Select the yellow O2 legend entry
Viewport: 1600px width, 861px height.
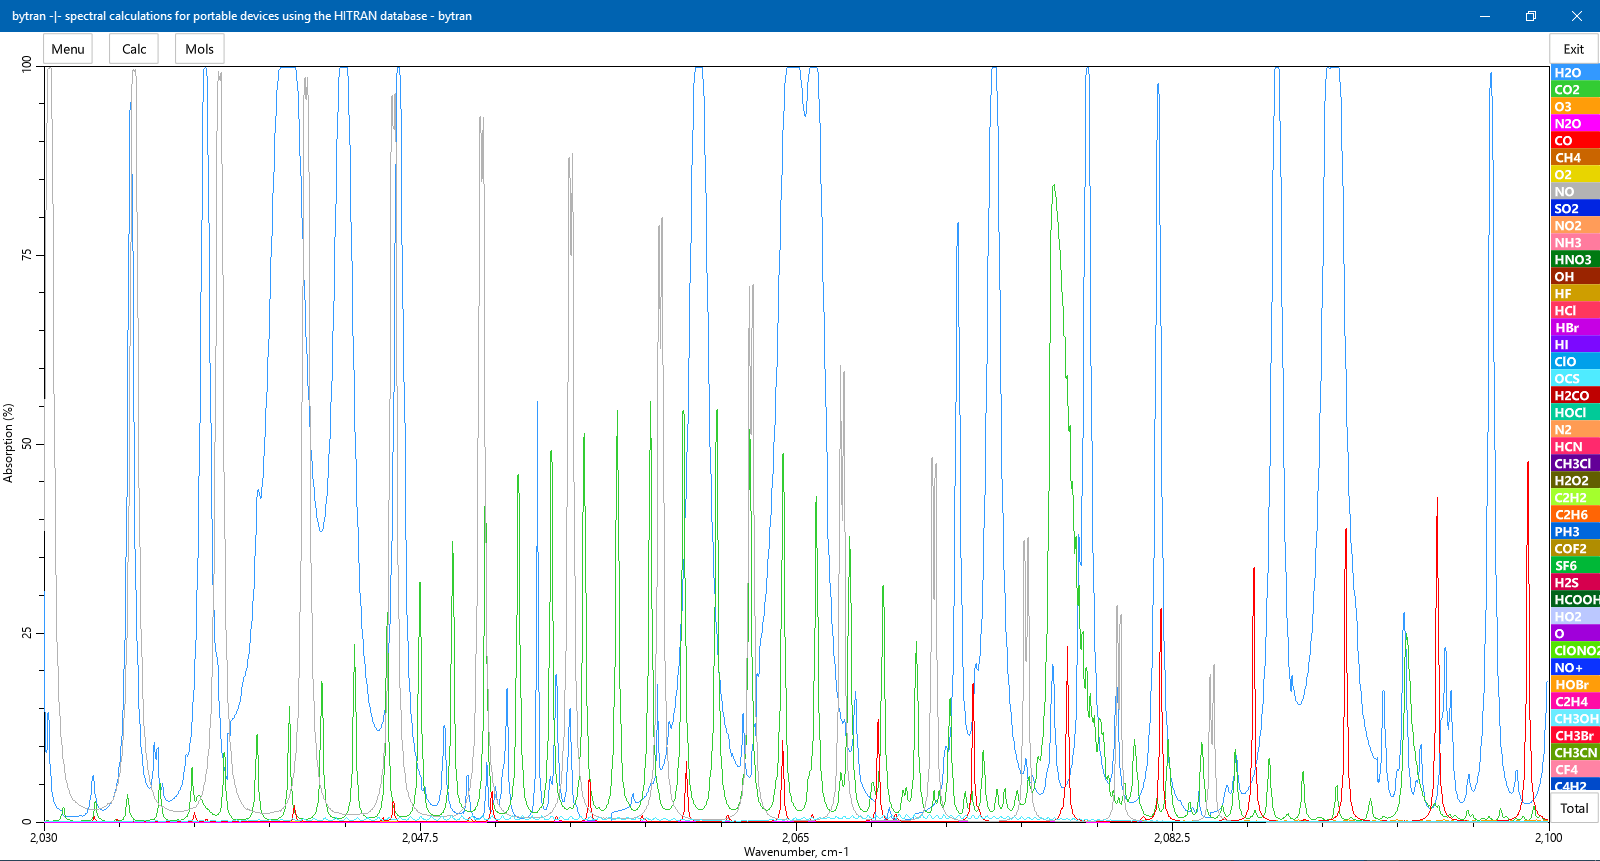pyautogui.click(x=1575, y=175)
